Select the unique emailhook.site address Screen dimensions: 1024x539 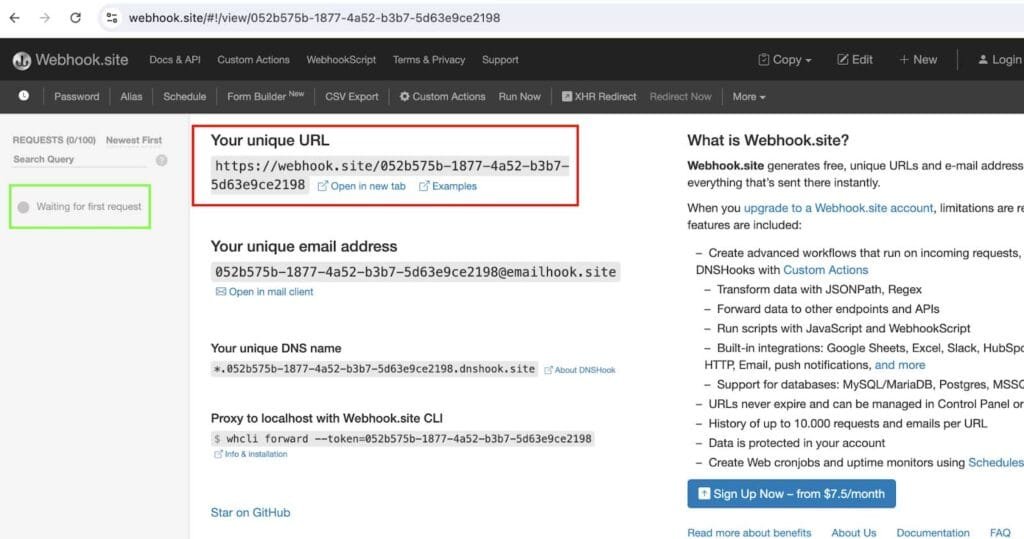click(415, 272)
